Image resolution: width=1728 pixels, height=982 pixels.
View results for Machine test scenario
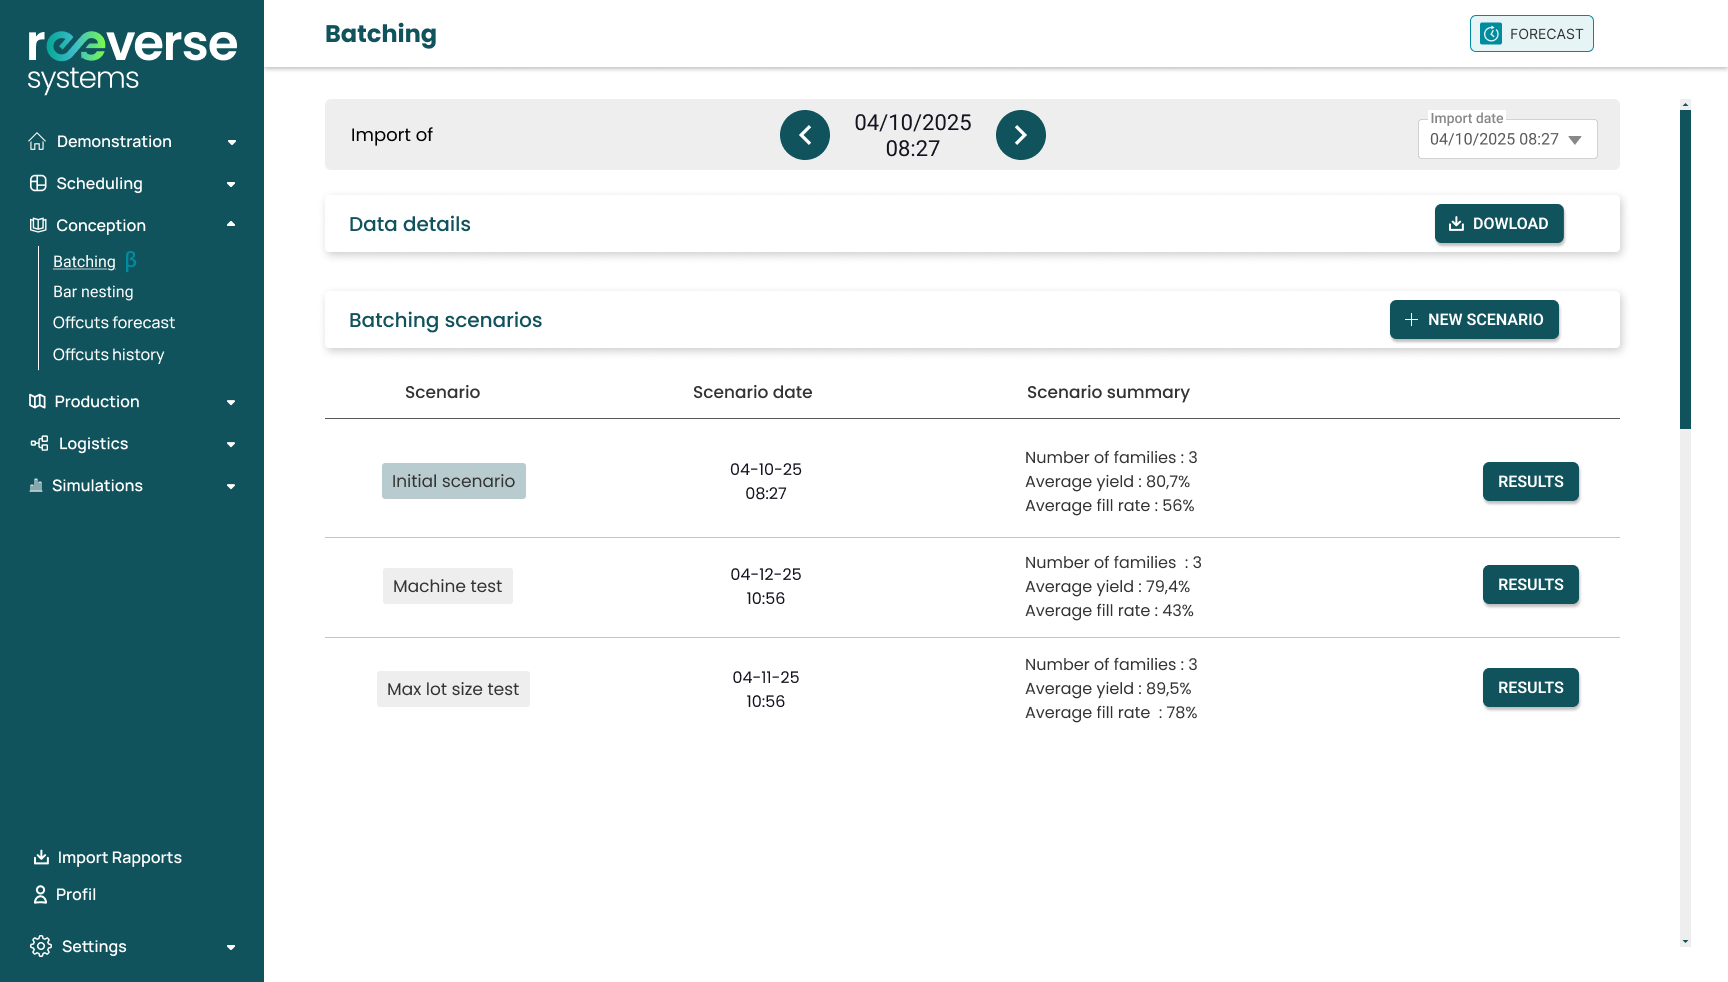point(1530,585)
